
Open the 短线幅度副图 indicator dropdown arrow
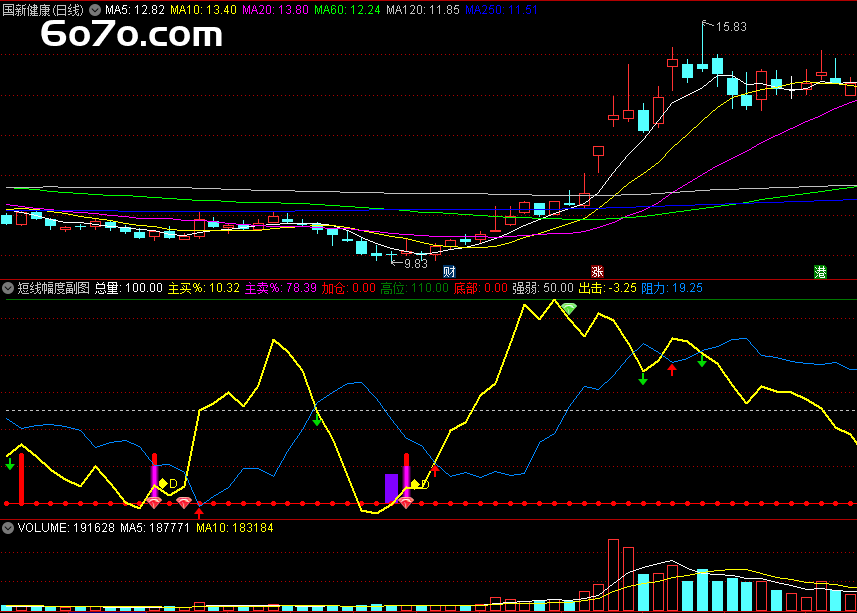point(8,288)
